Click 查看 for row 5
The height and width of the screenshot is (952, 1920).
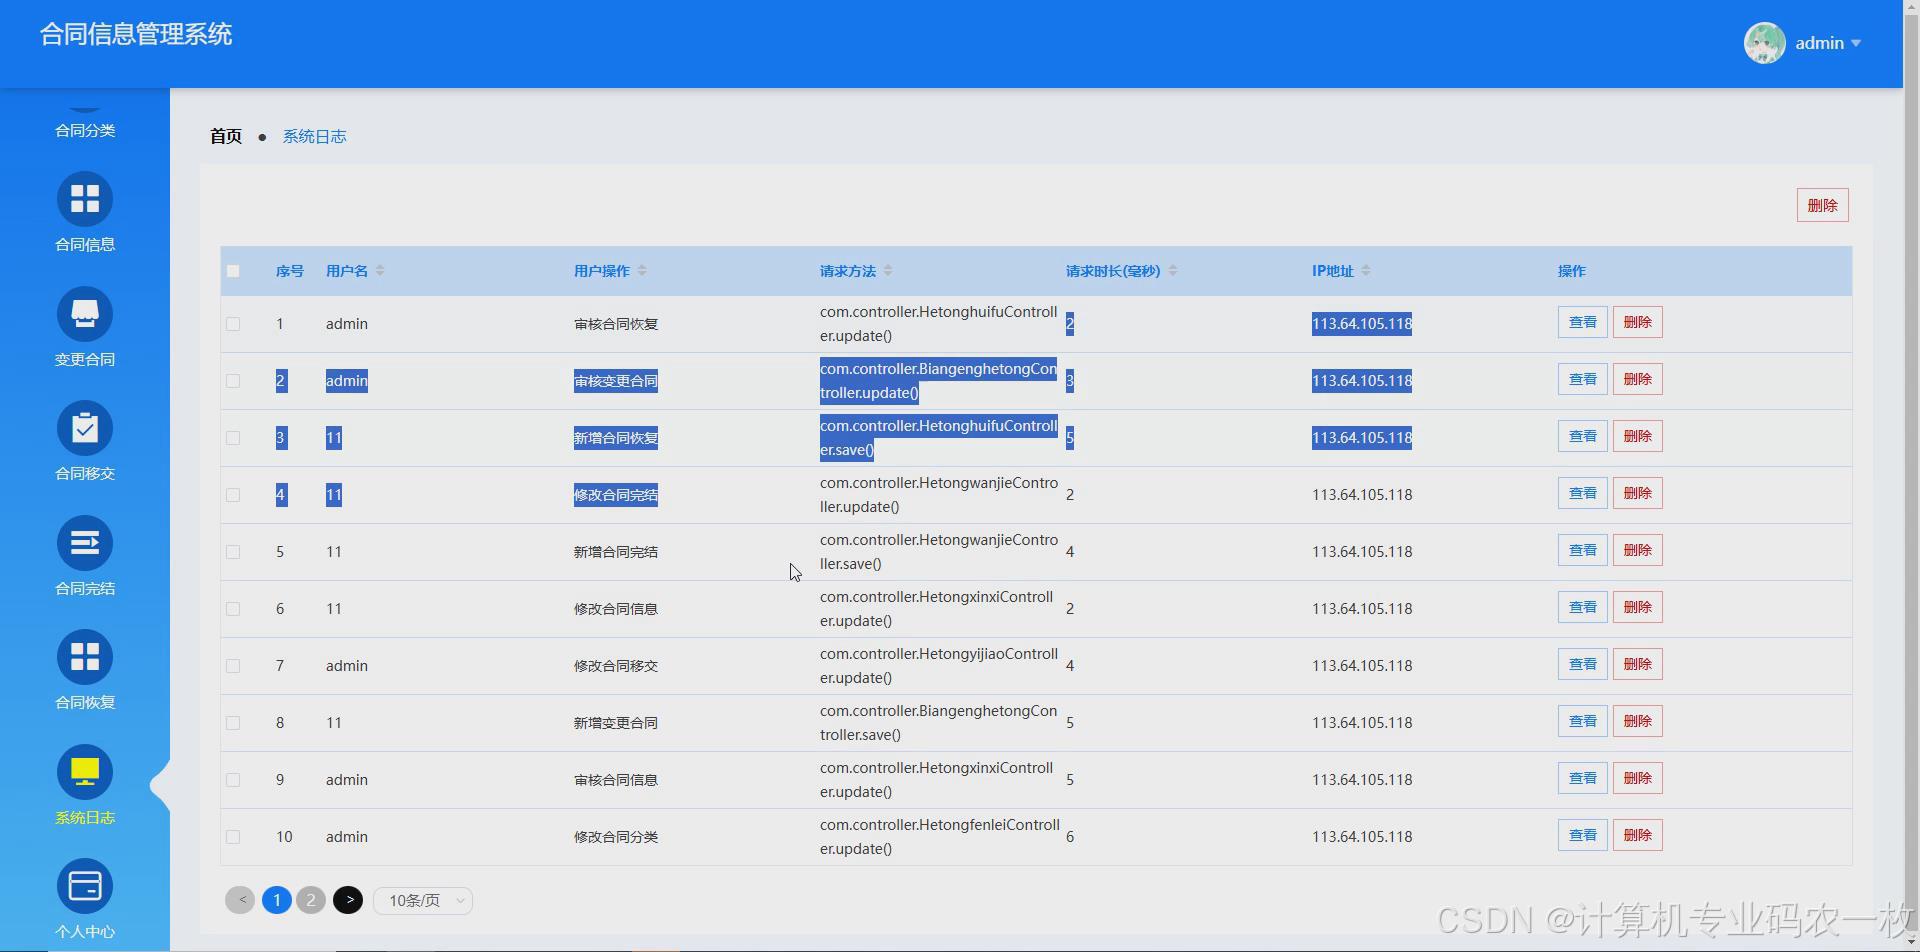1582,550
